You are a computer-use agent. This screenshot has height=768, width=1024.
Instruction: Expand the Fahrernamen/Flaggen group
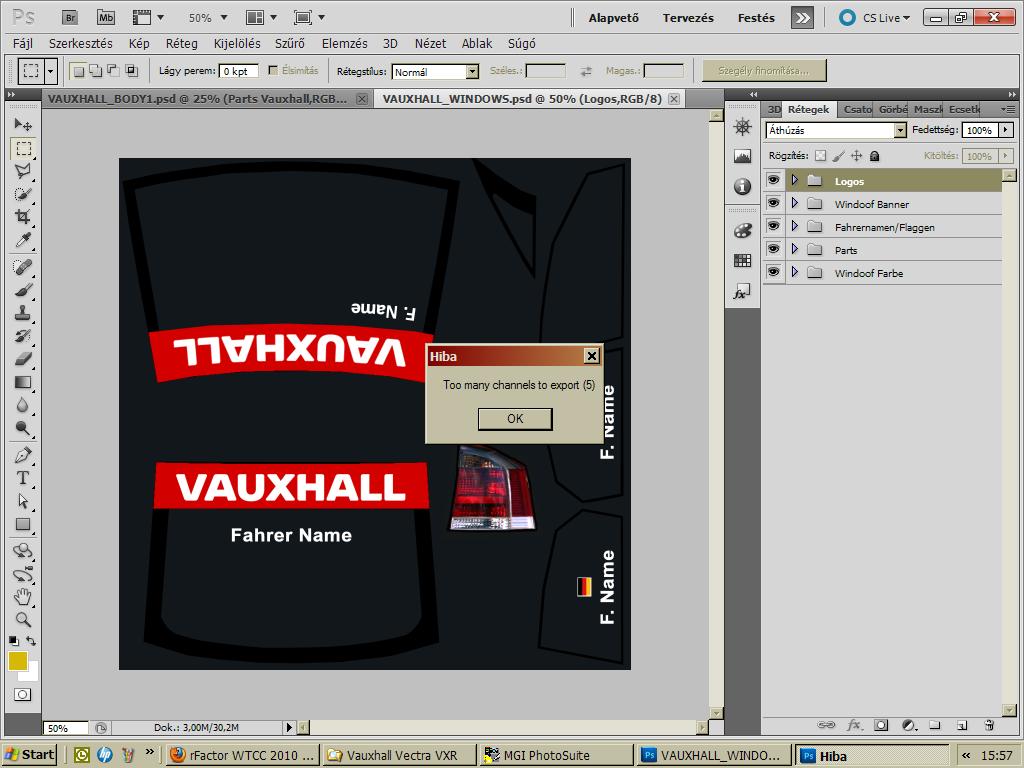tap(795, 226)
